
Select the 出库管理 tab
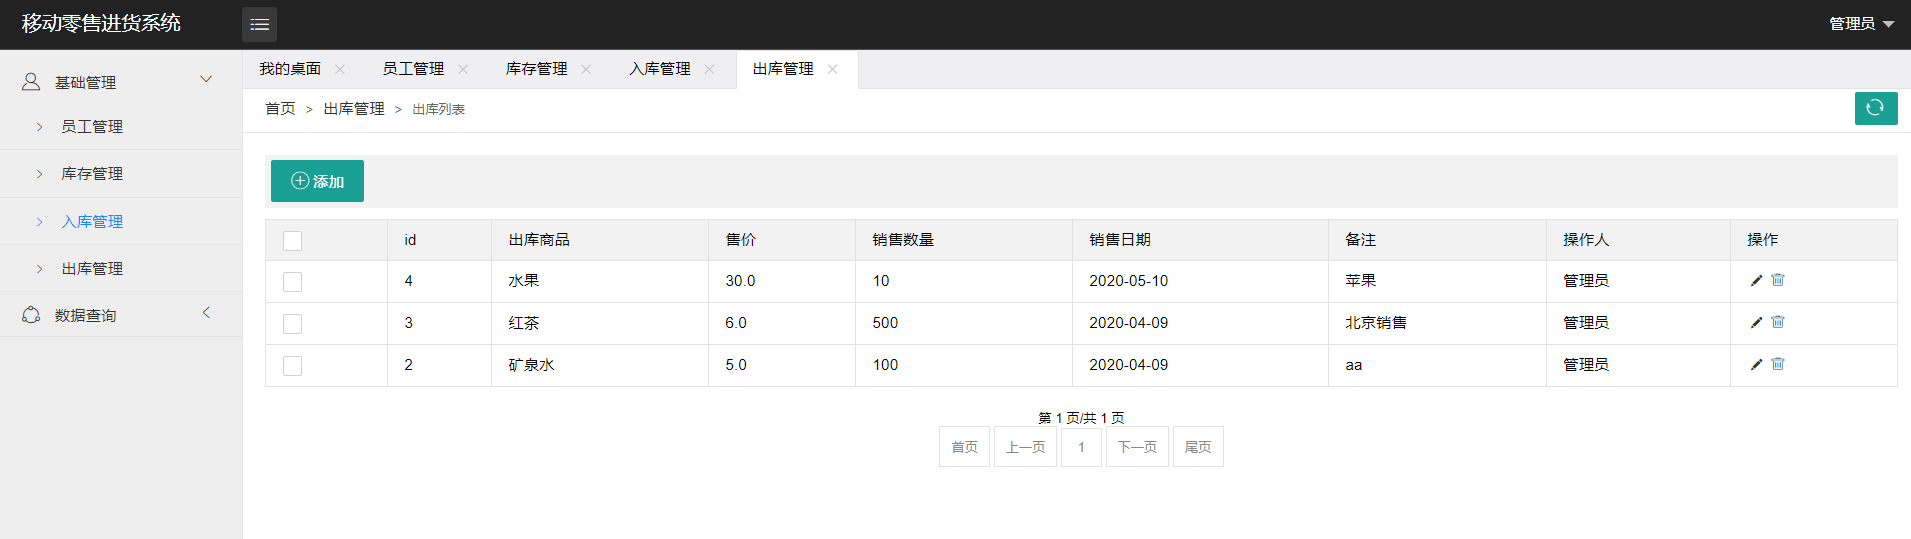coord(783,69)
